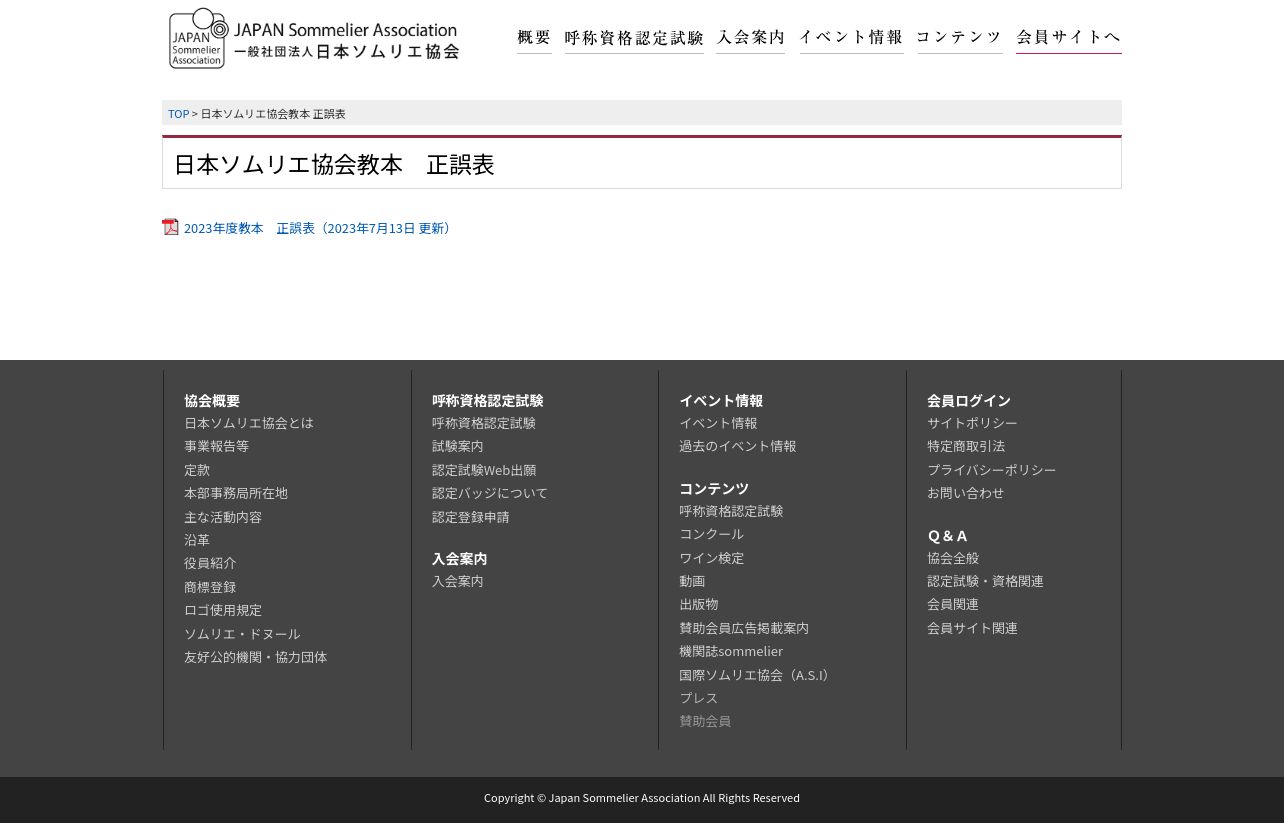
Task: Open ワイン検定 footer link
Action: [712, 558]
